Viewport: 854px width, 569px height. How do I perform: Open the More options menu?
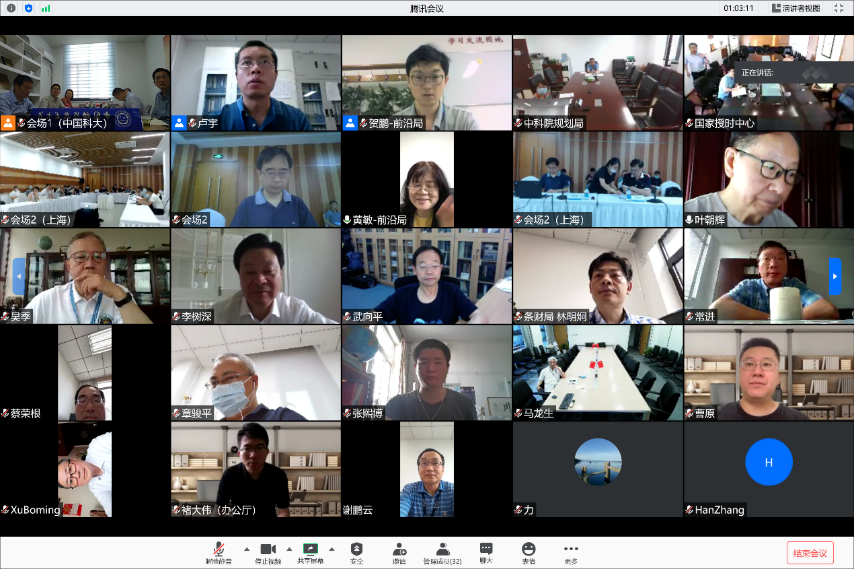pos(571,551)
